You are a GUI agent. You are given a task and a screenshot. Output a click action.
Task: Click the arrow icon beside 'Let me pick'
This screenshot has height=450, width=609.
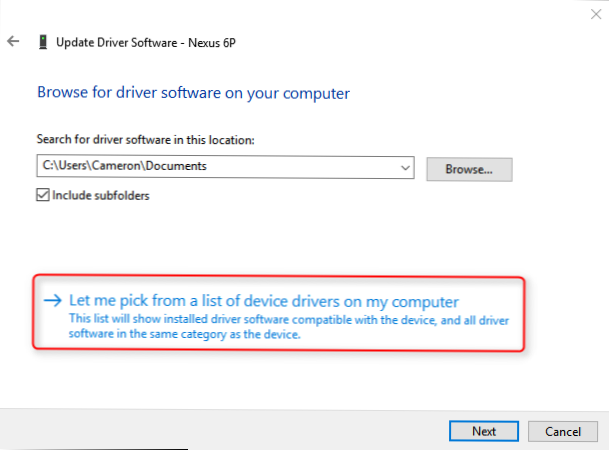tap(51, 300)
